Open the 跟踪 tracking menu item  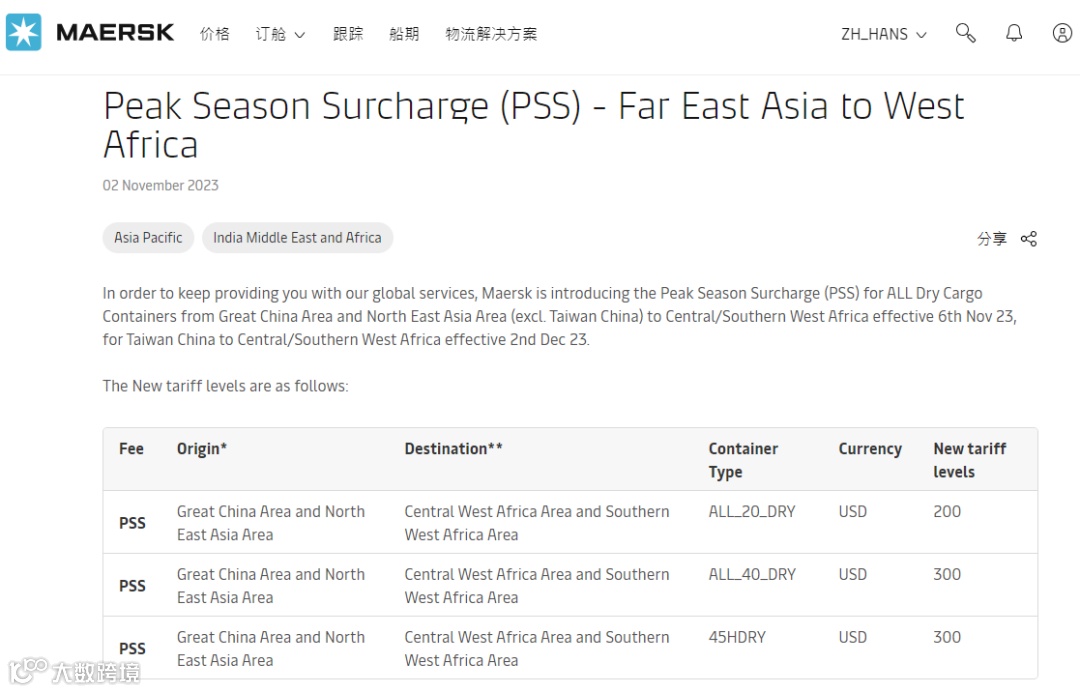click(348, 34)
